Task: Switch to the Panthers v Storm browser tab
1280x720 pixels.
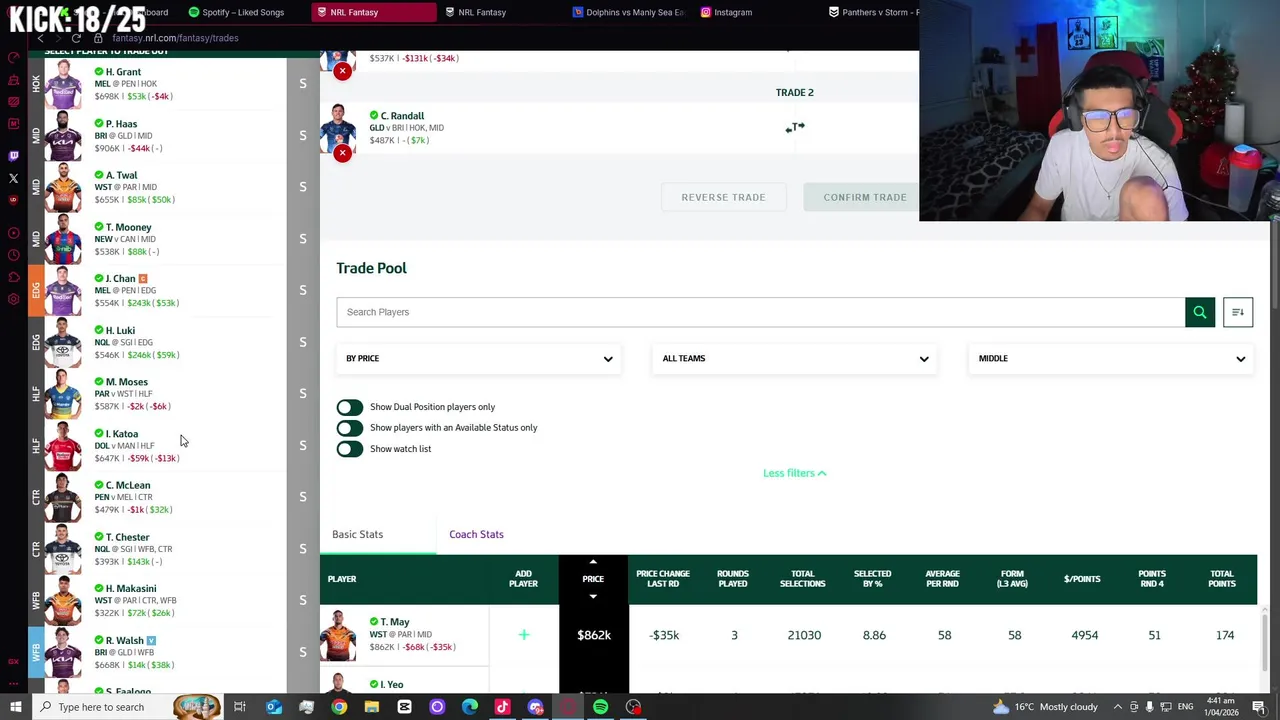Action: 872,12
